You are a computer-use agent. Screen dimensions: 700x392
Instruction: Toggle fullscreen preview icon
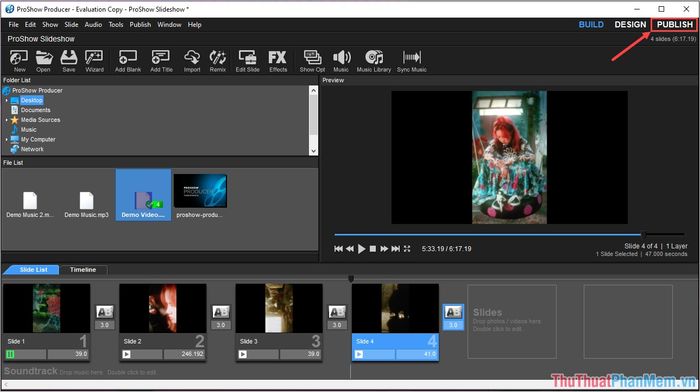pos(407,249)
